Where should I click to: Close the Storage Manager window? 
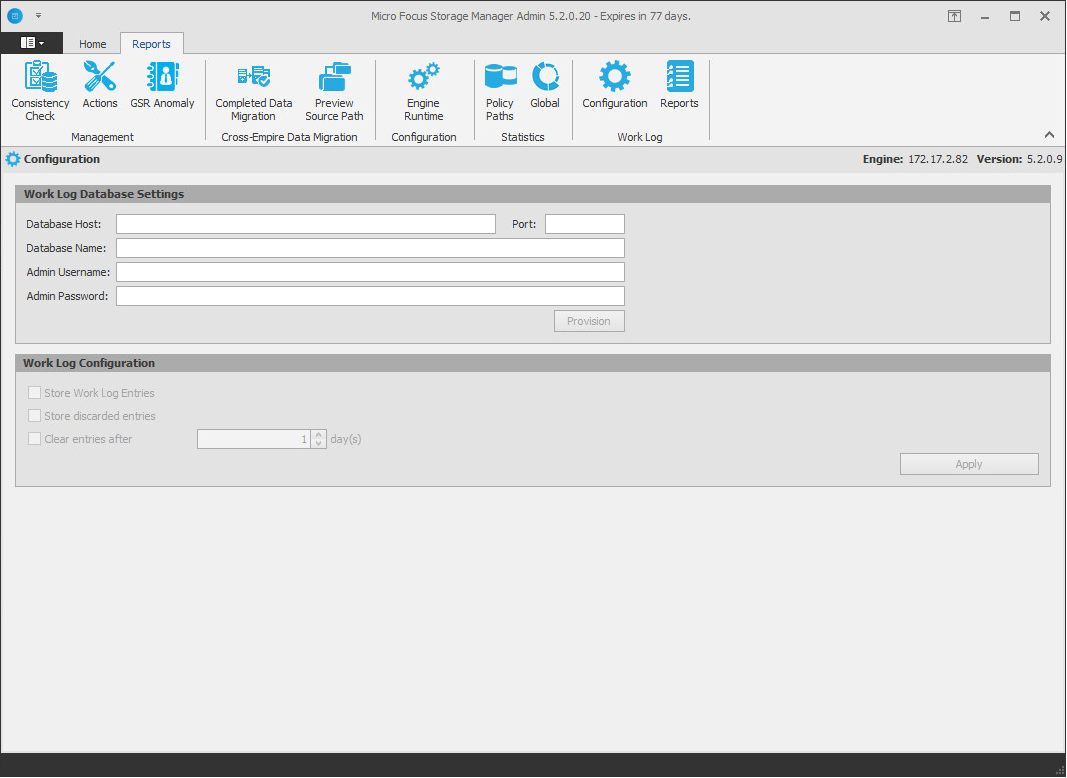click(1045, 16)
